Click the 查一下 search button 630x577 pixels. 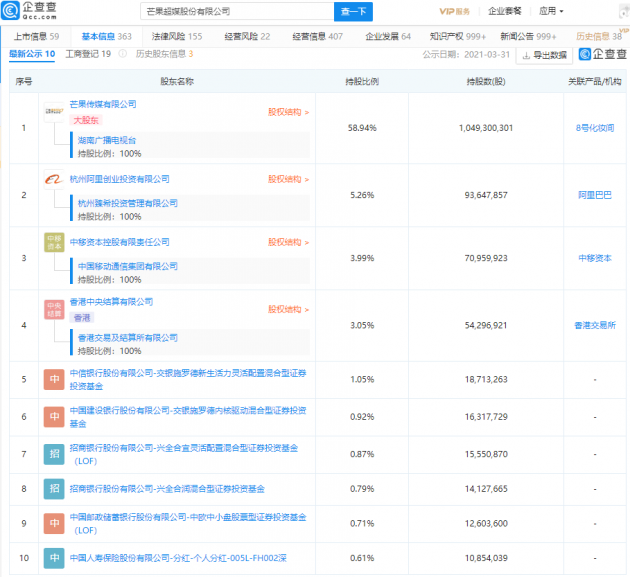[354, 12]
